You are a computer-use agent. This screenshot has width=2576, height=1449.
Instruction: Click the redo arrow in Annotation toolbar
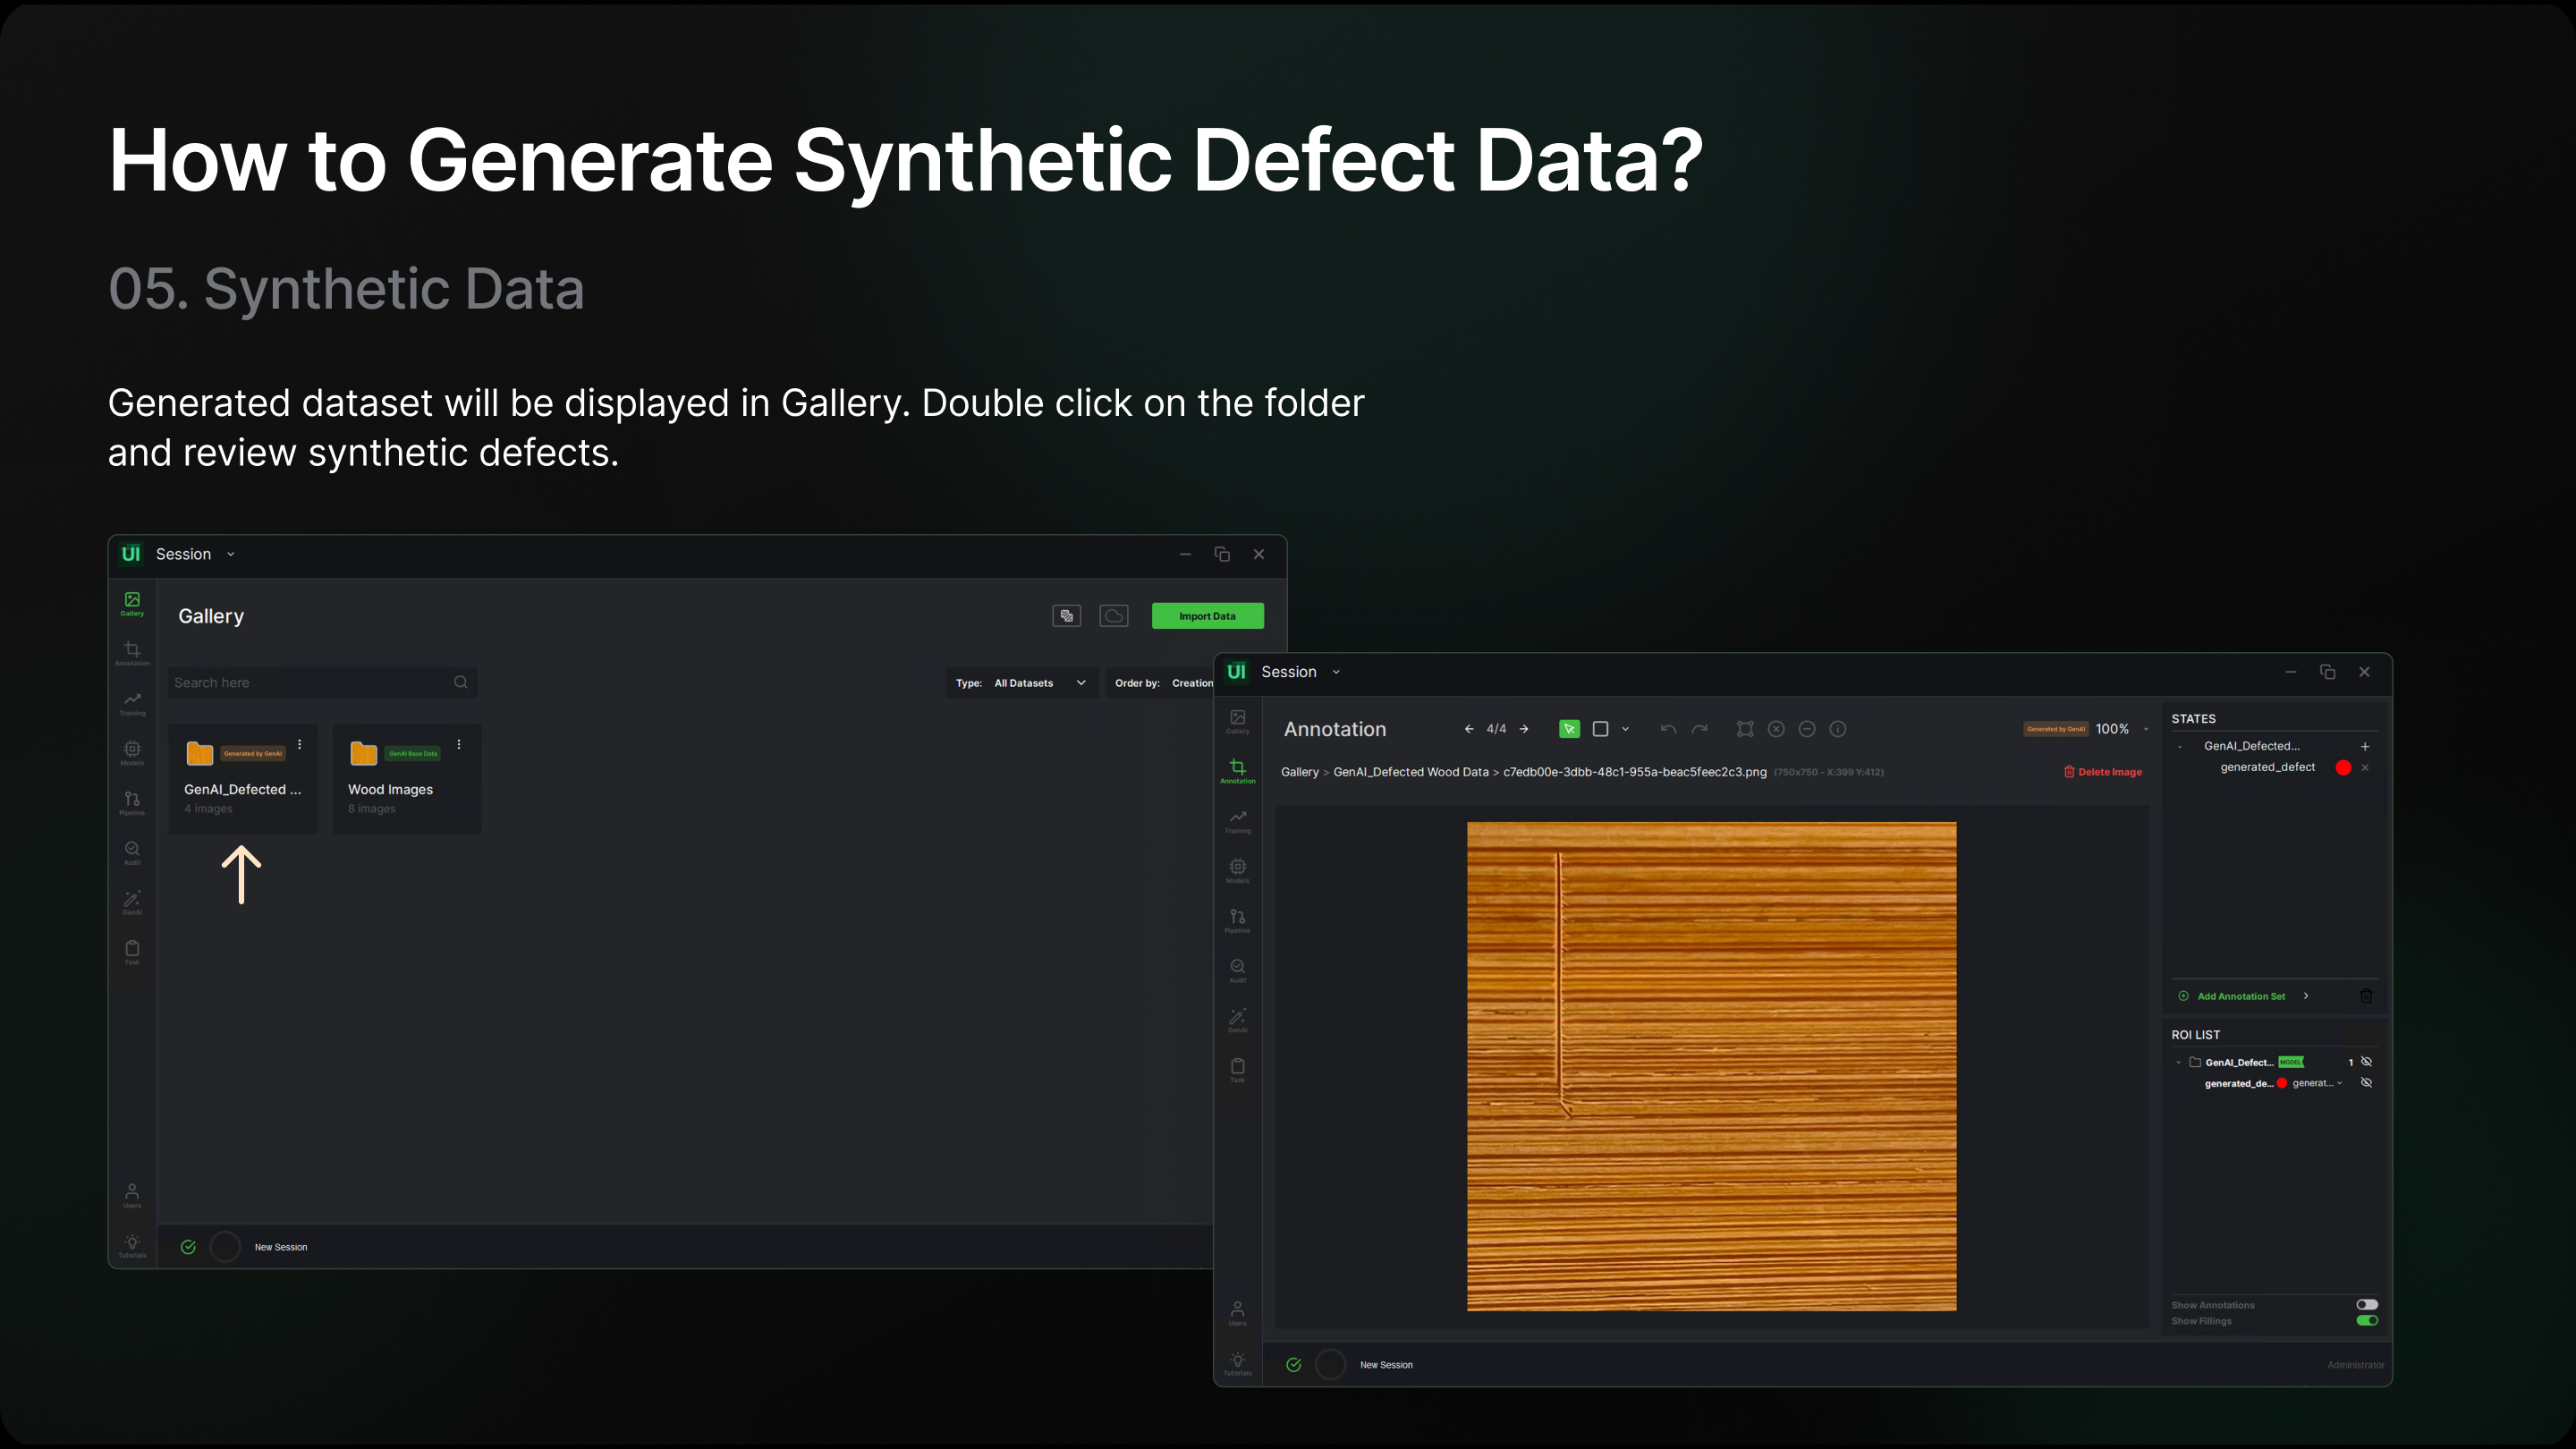point(1699,729)
